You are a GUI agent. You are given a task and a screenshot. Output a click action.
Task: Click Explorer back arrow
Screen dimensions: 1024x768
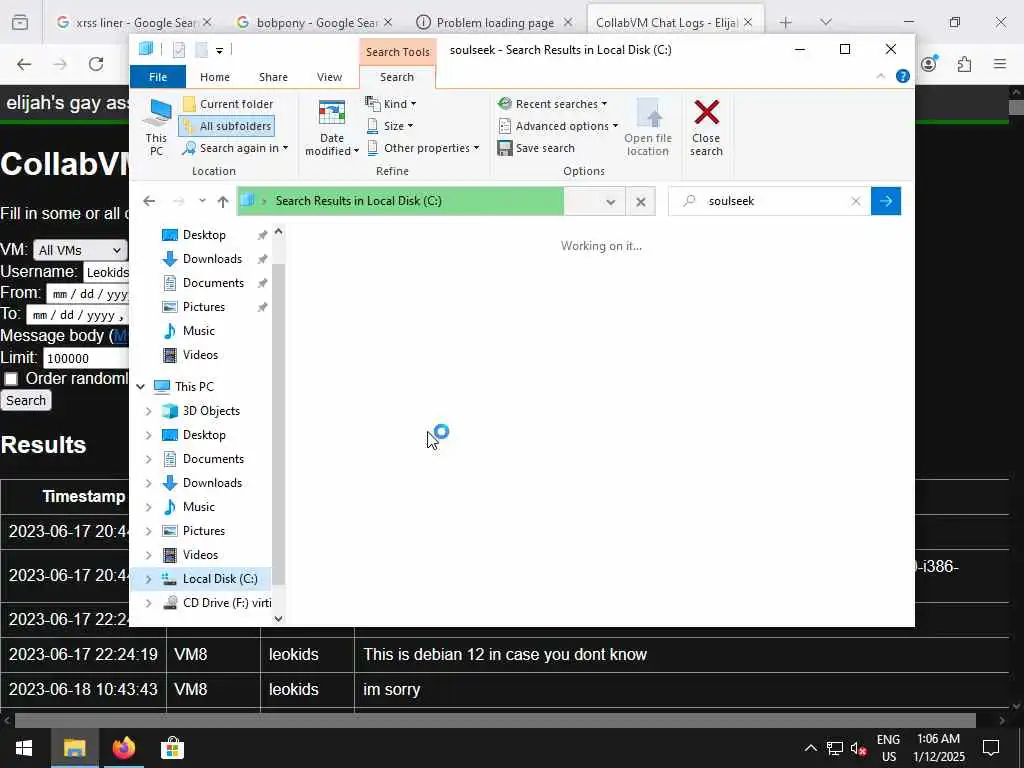(149, 201)
